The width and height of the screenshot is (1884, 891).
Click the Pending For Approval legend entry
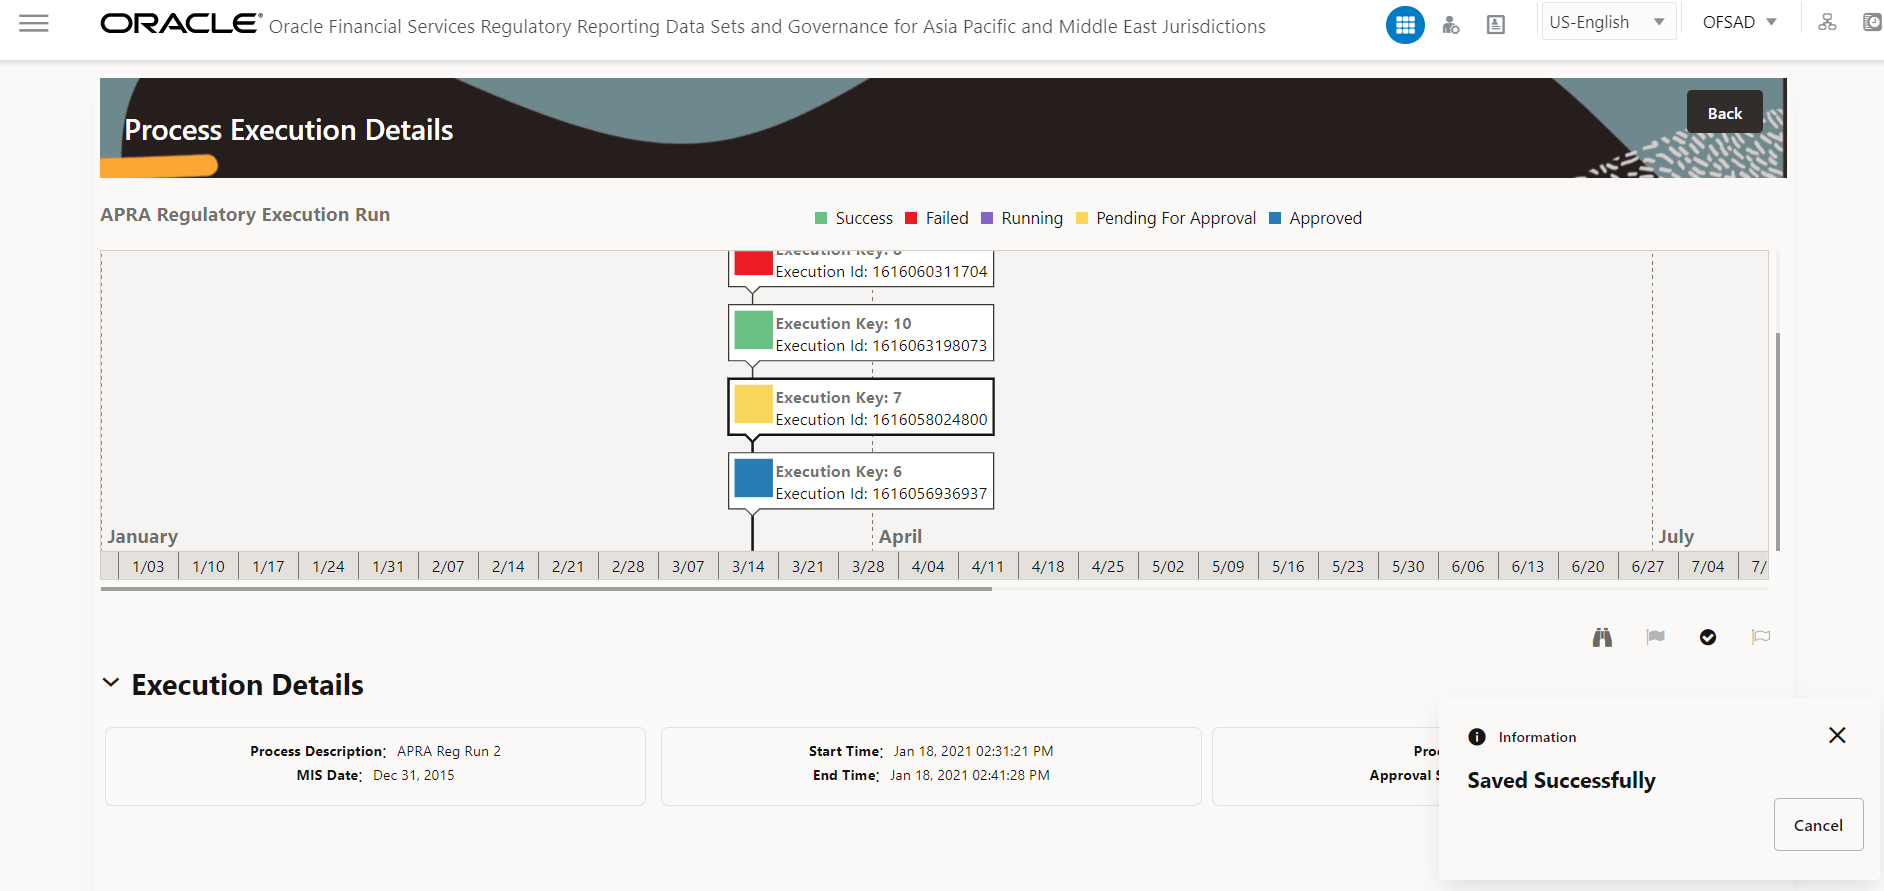(x=1166, y=218)
